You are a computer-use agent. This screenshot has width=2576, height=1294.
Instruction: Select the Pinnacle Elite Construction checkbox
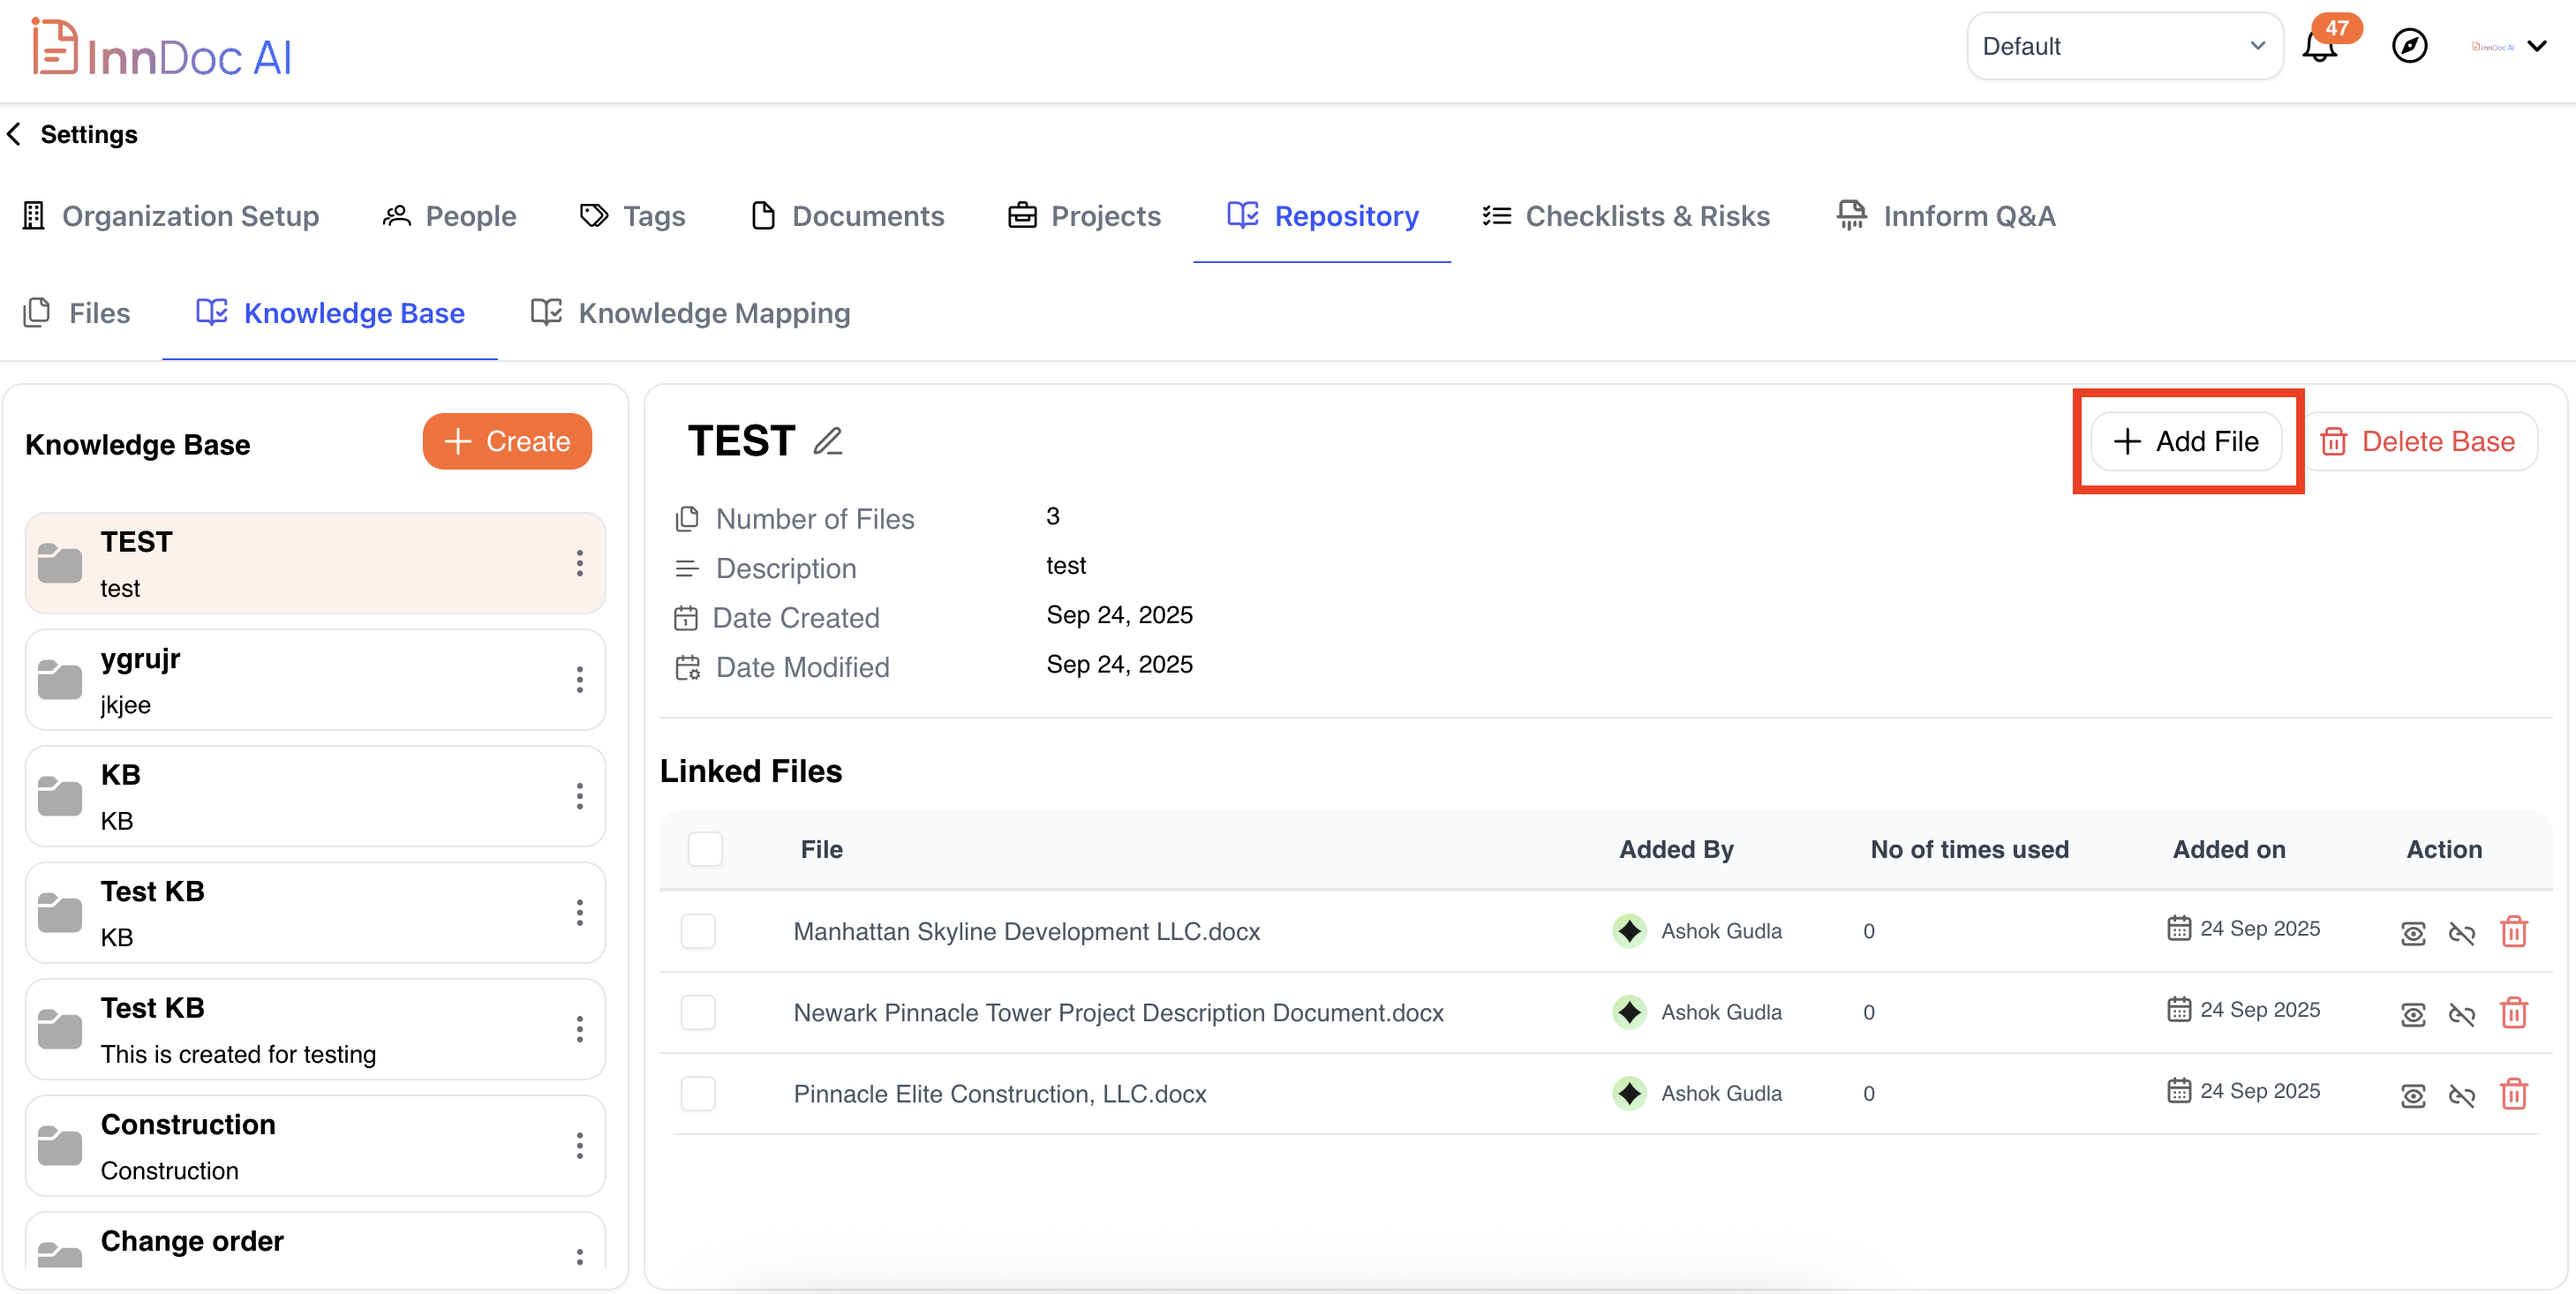tap(698, 1093)
